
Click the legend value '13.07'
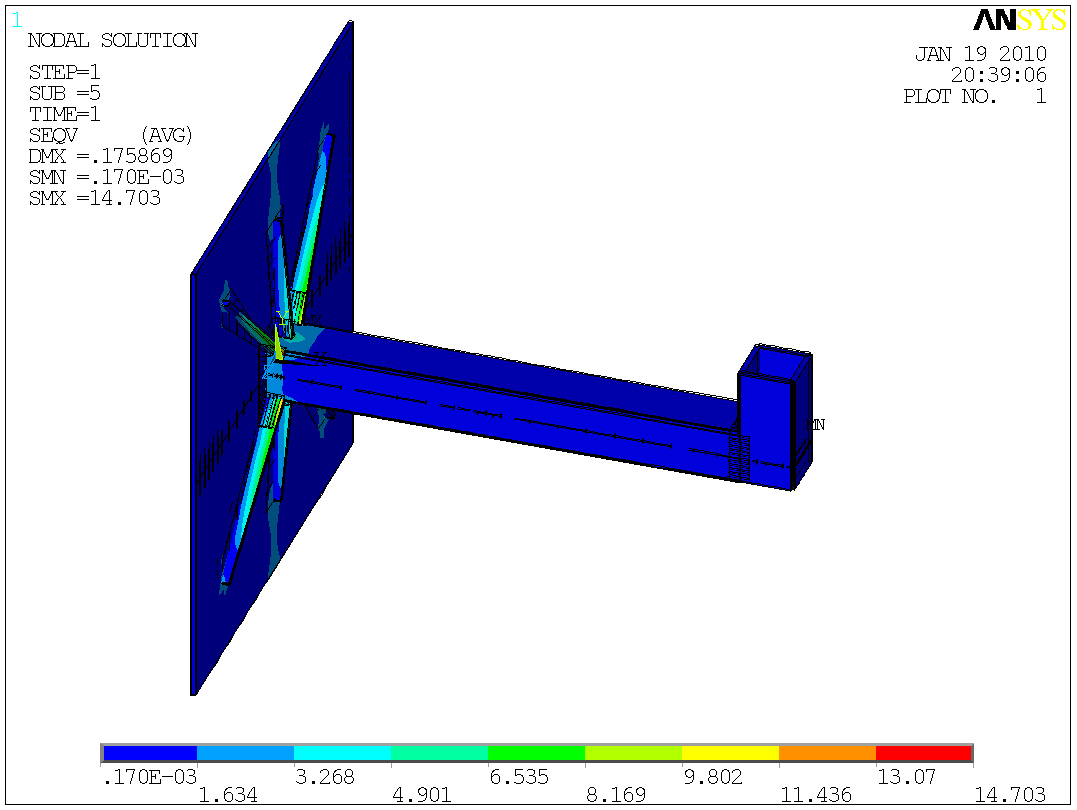[x=907, y=777]
